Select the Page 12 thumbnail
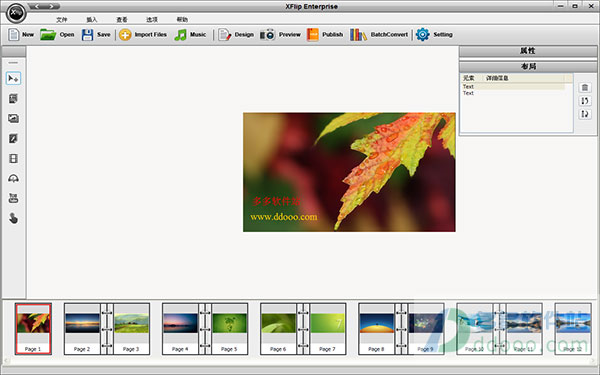This screenshot has height=375, width=600. click(x=573, y=329)
